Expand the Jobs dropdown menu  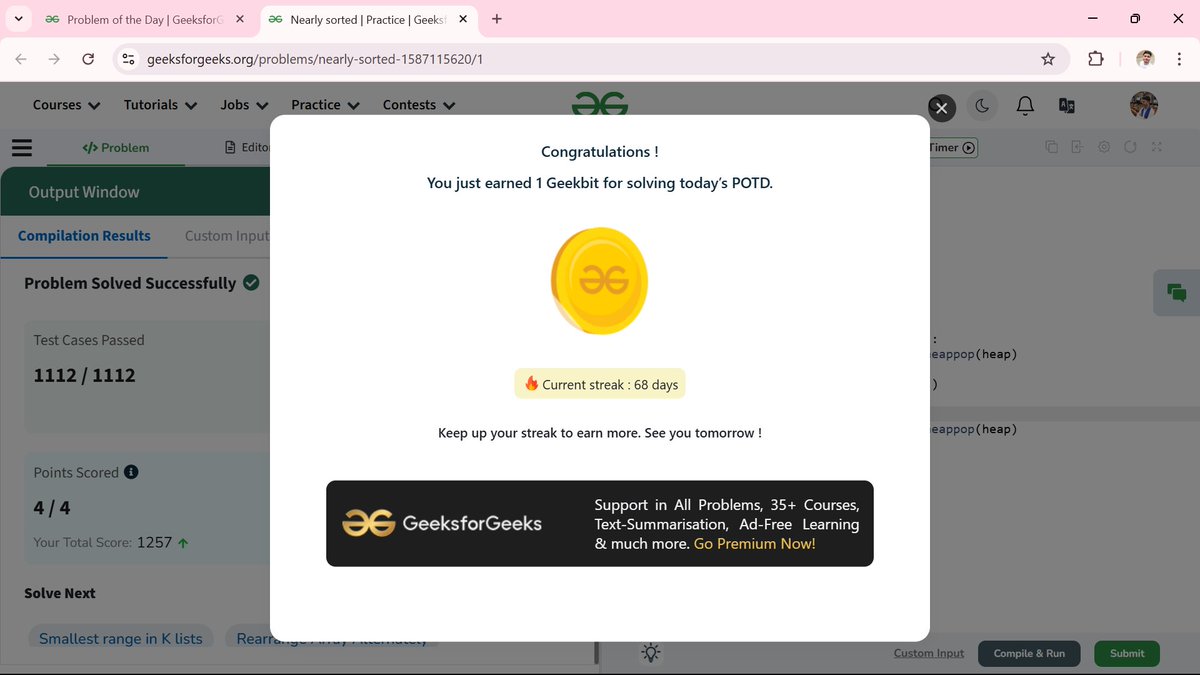244,105
